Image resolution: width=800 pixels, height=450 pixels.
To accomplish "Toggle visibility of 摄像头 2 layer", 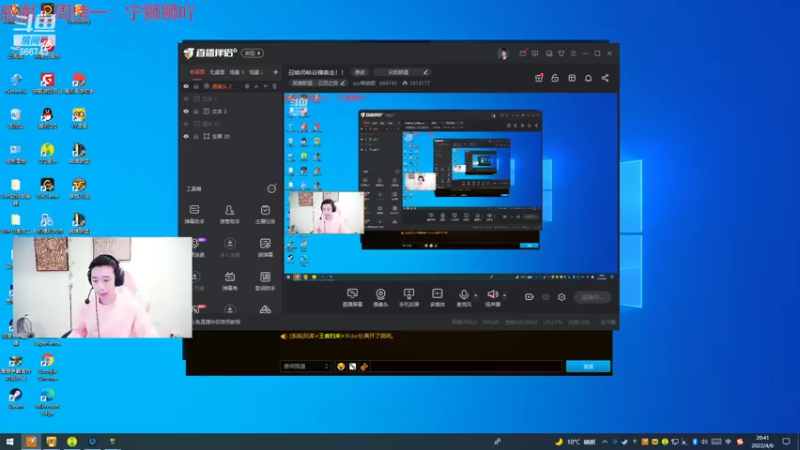I will point(186,86).
